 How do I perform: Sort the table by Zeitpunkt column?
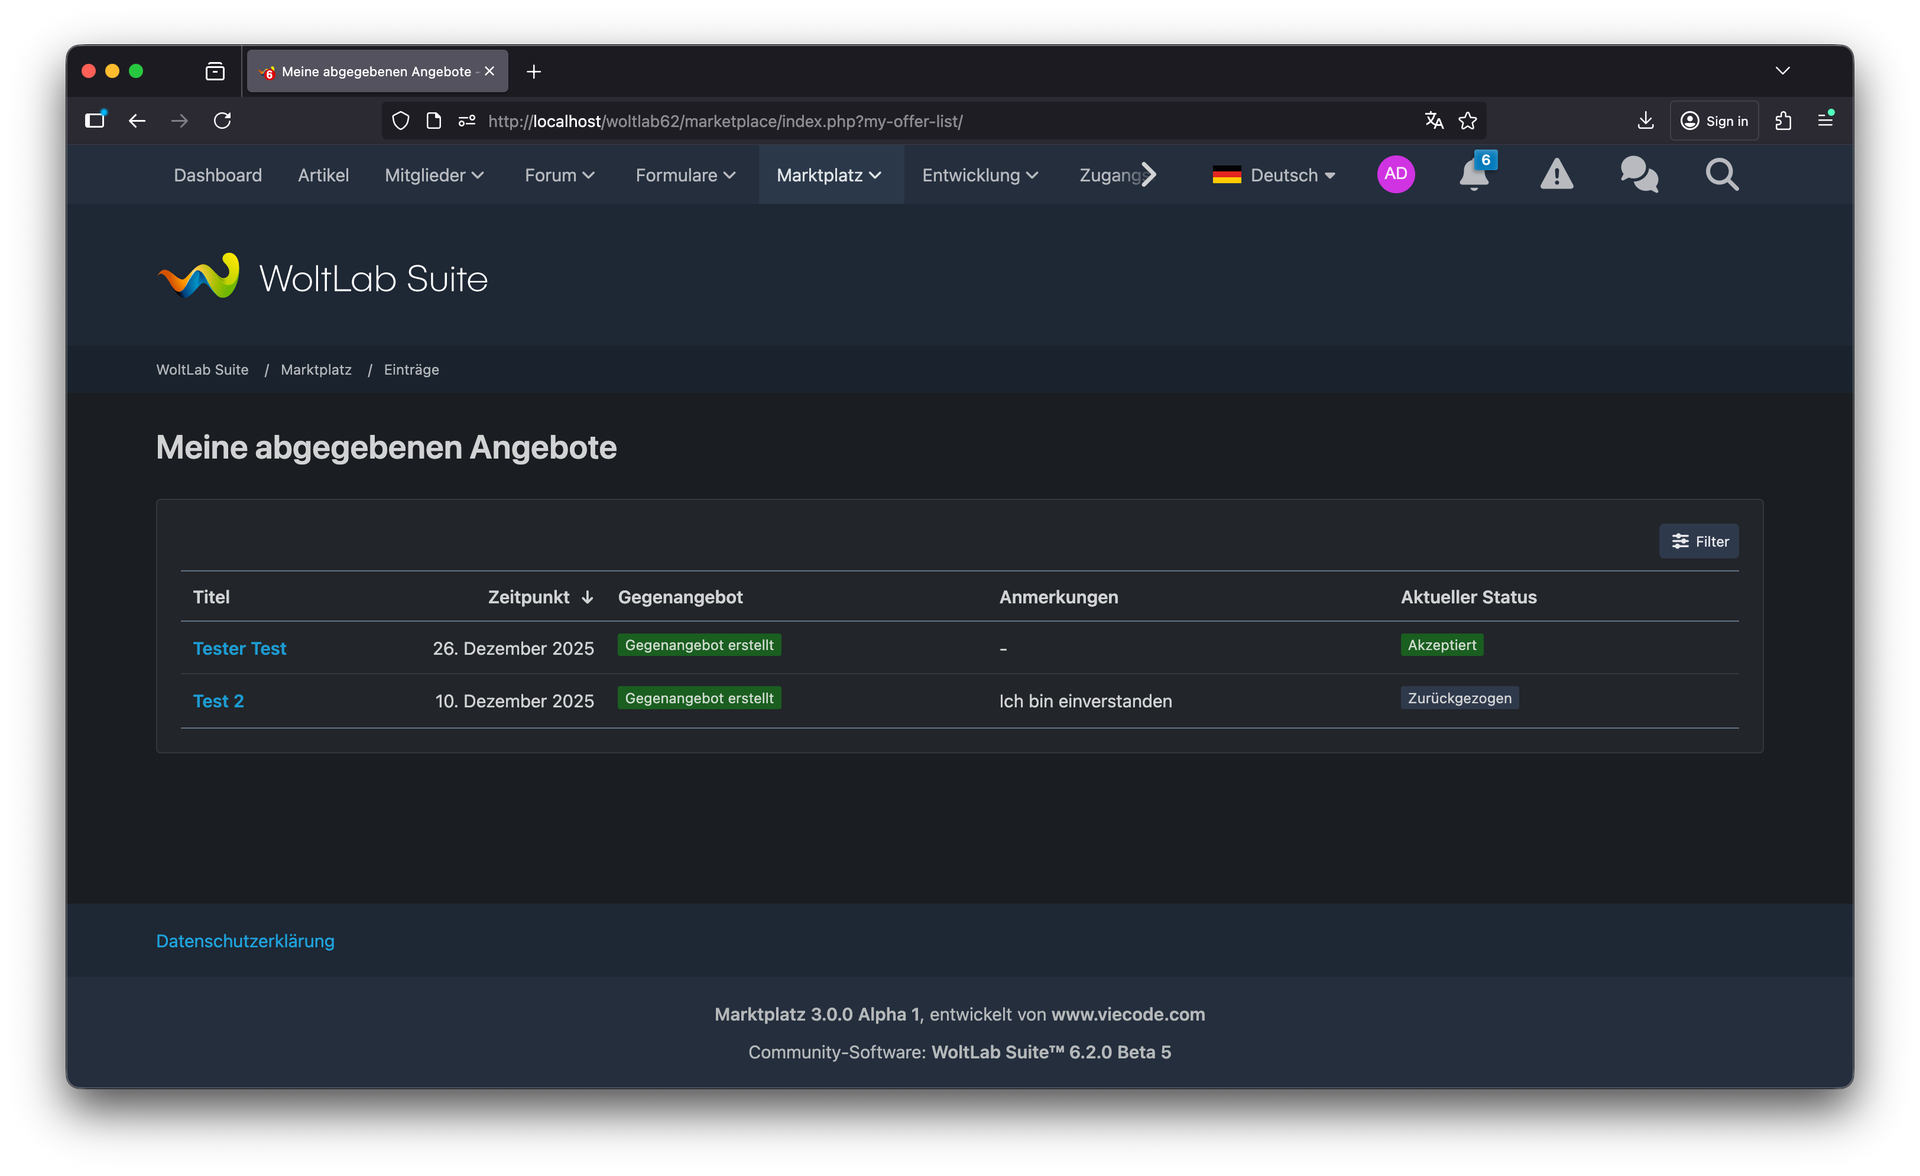point(529,597)
